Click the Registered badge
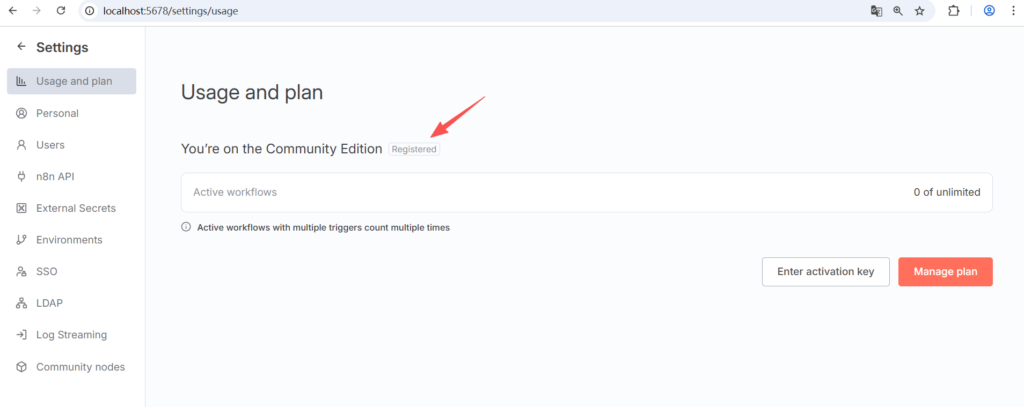Viewport: 1024px width, 407px height. [x=414, y=149]
